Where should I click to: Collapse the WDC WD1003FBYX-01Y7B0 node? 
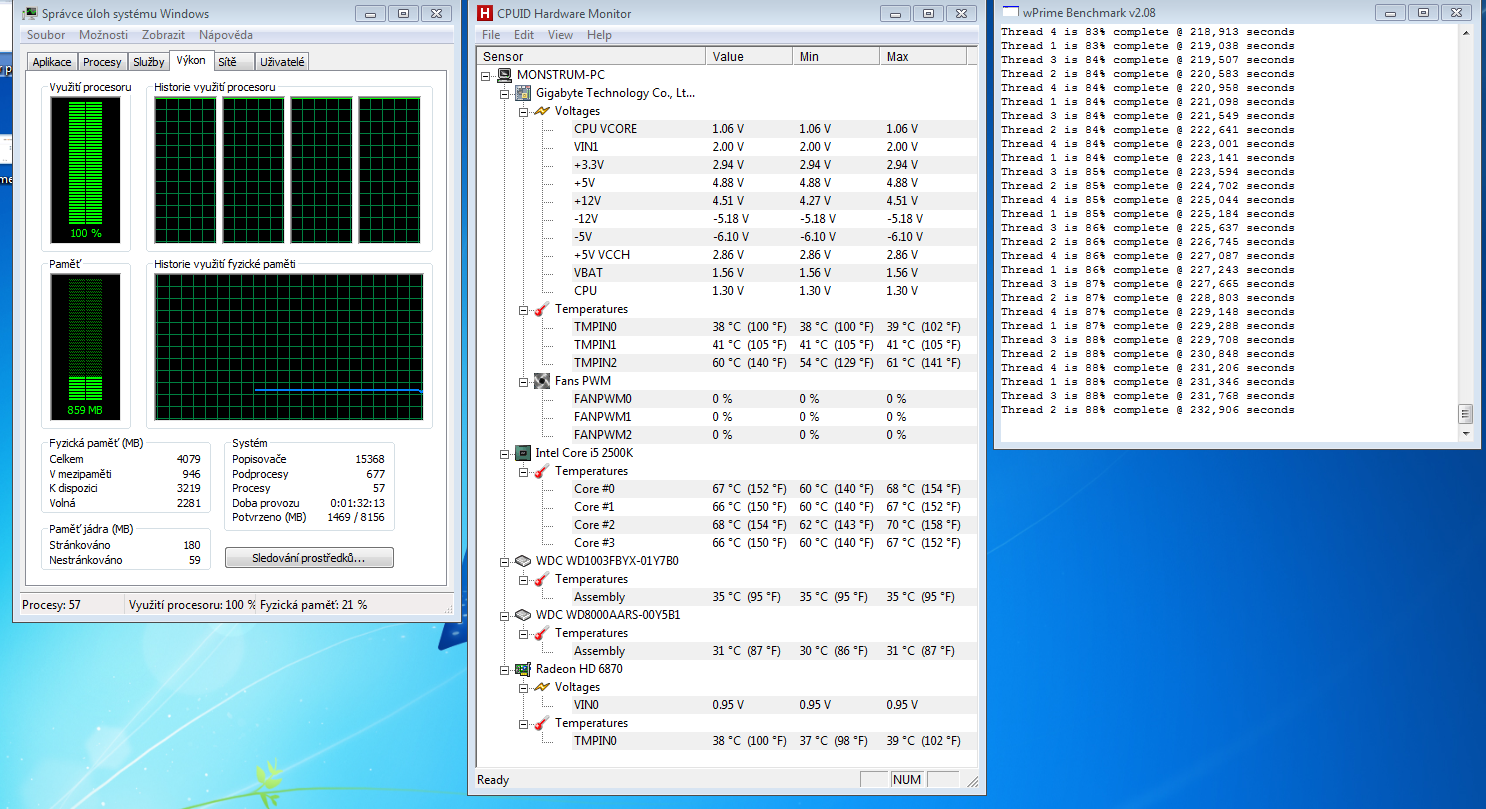(x=505, y=561)
